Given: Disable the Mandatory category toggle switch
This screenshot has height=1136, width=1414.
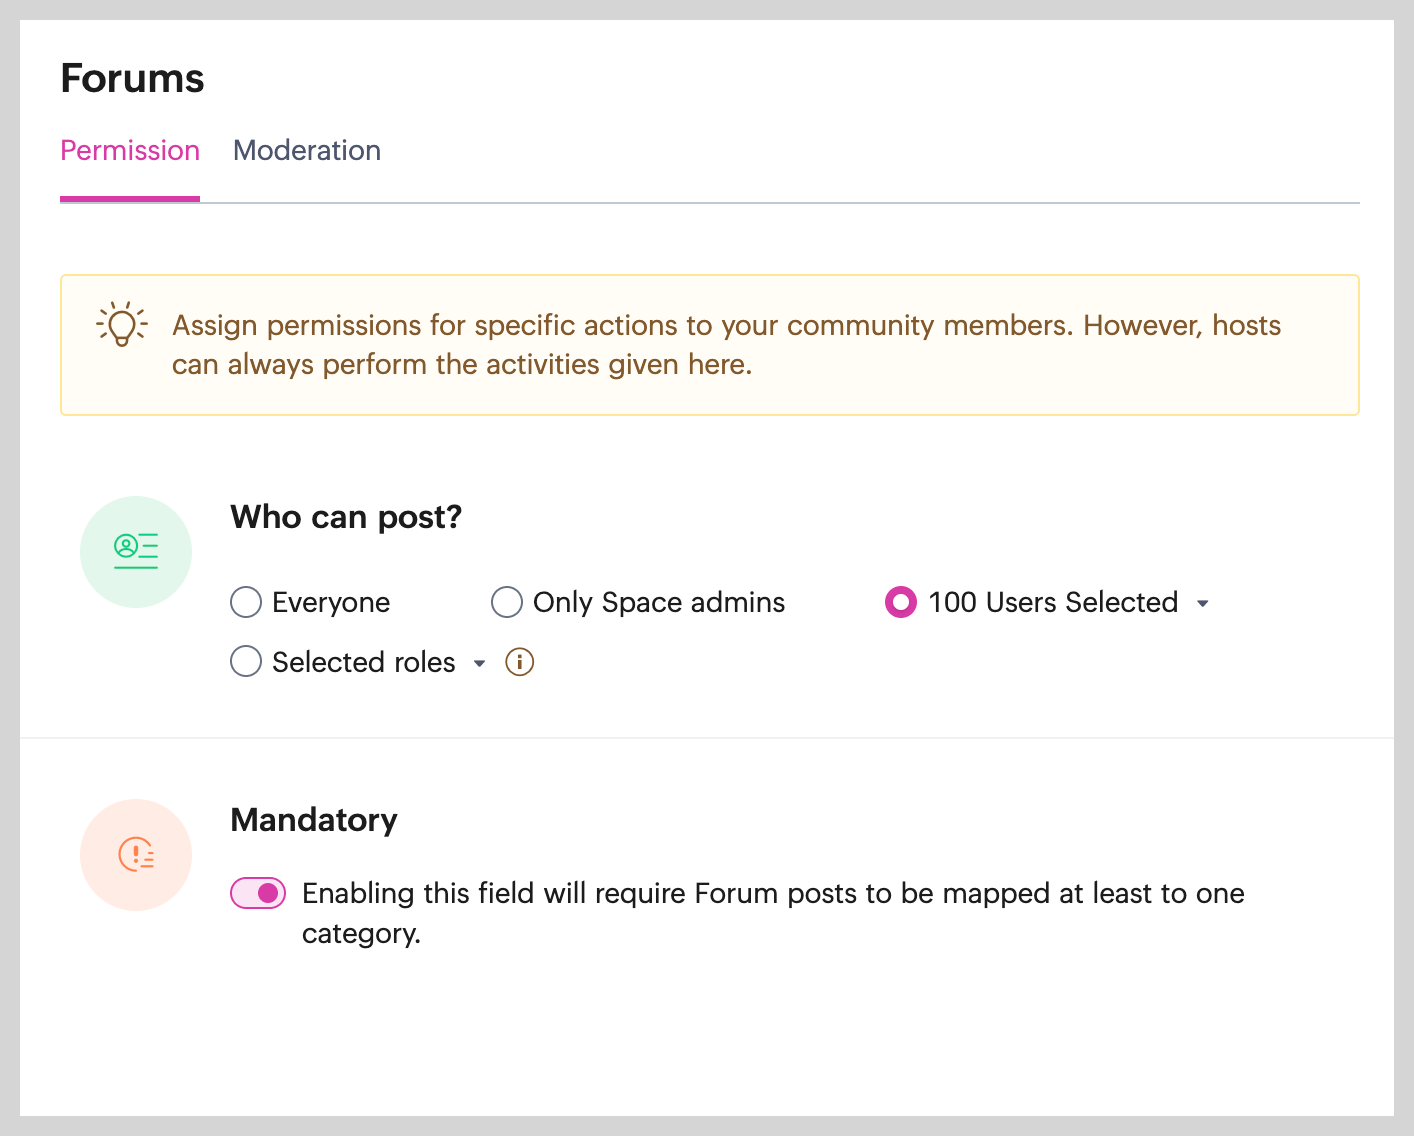Looking at the screenshot, I should (x=258, y=893).
